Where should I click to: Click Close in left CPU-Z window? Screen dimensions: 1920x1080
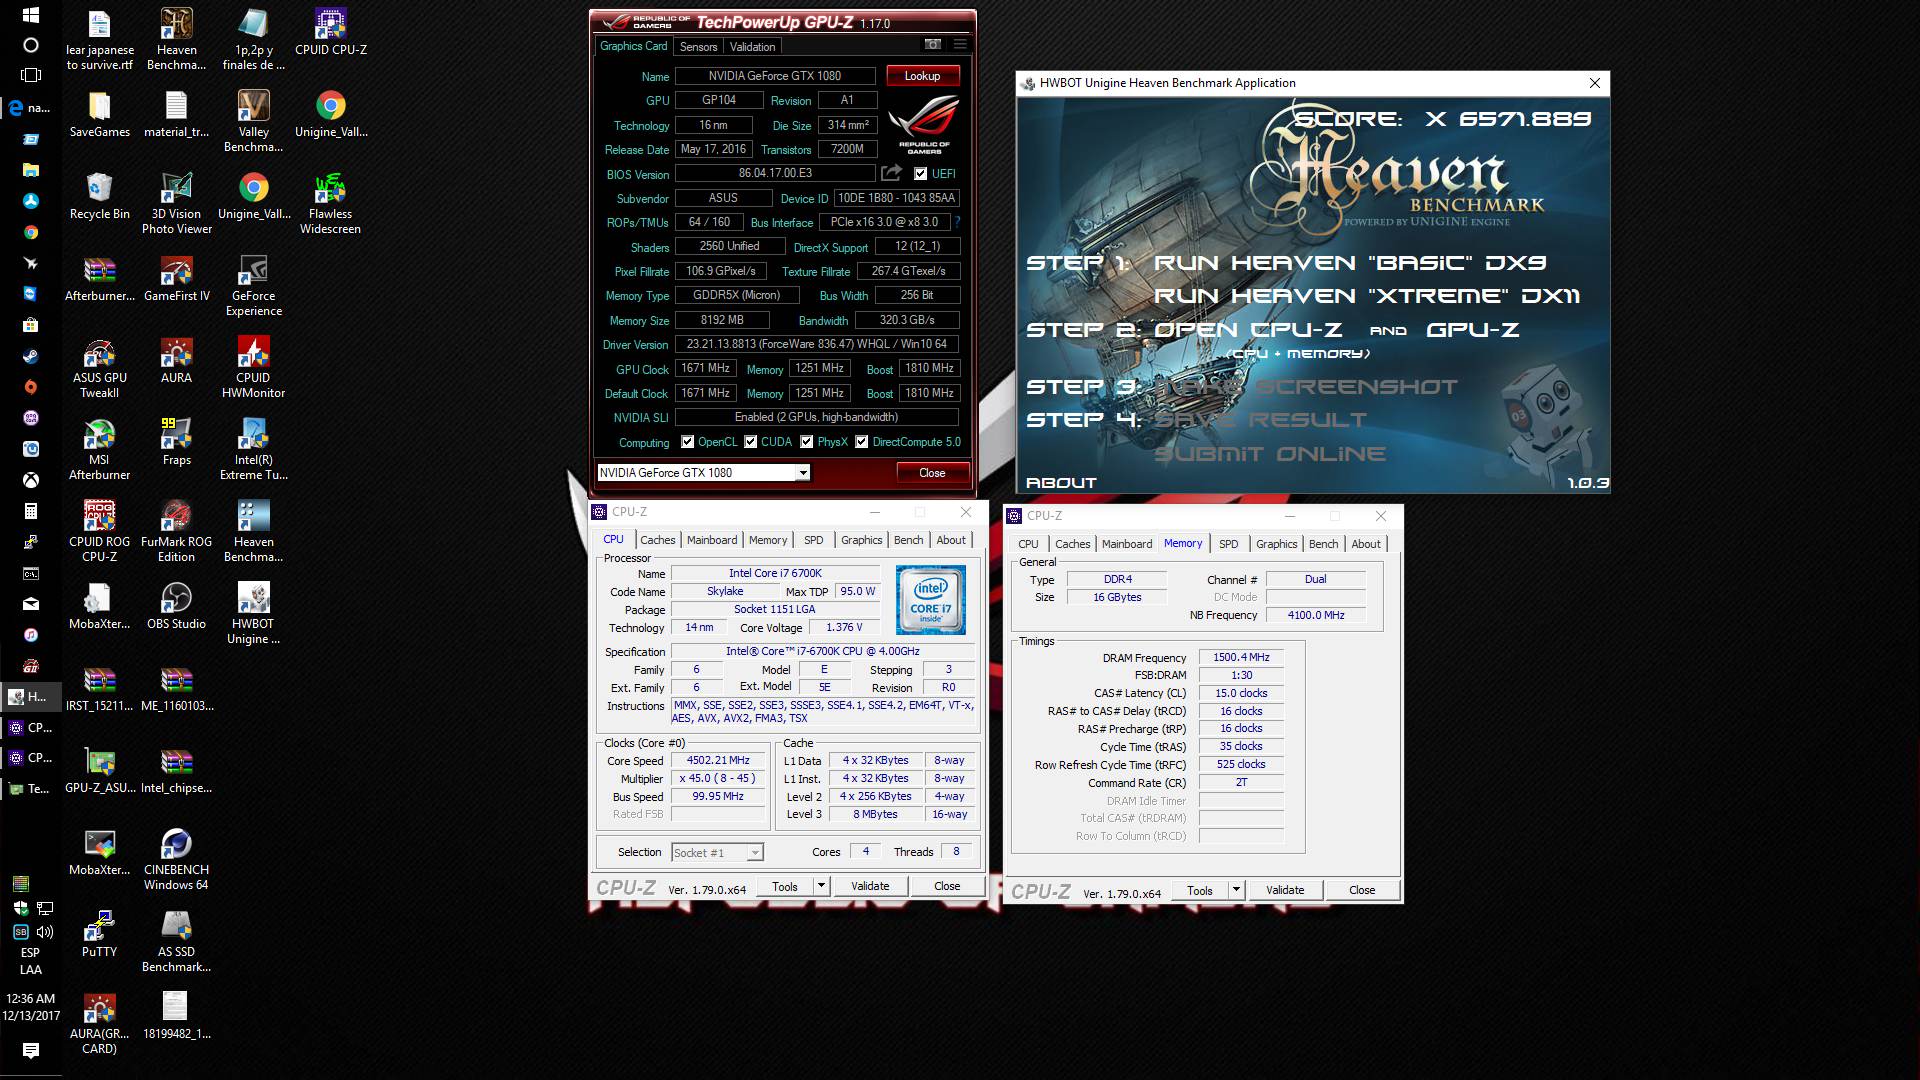[947, 886]
